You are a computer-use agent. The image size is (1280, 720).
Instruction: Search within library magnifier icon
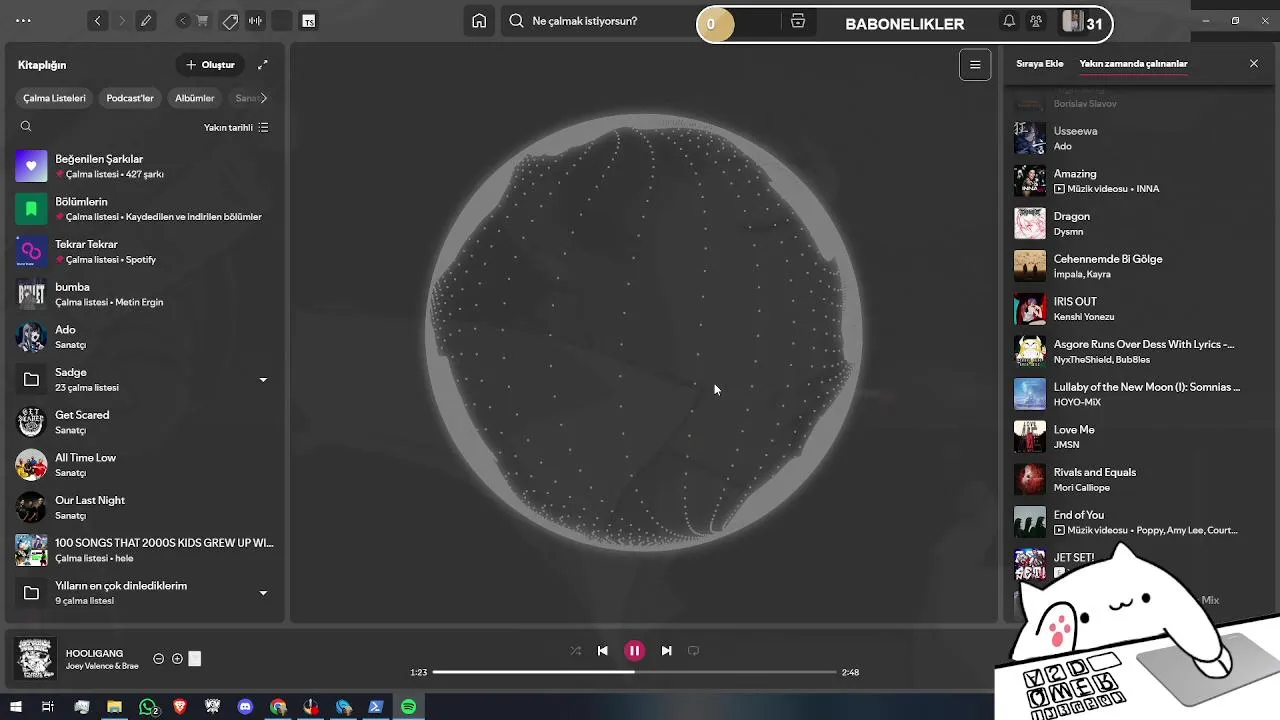pos(26,127)
